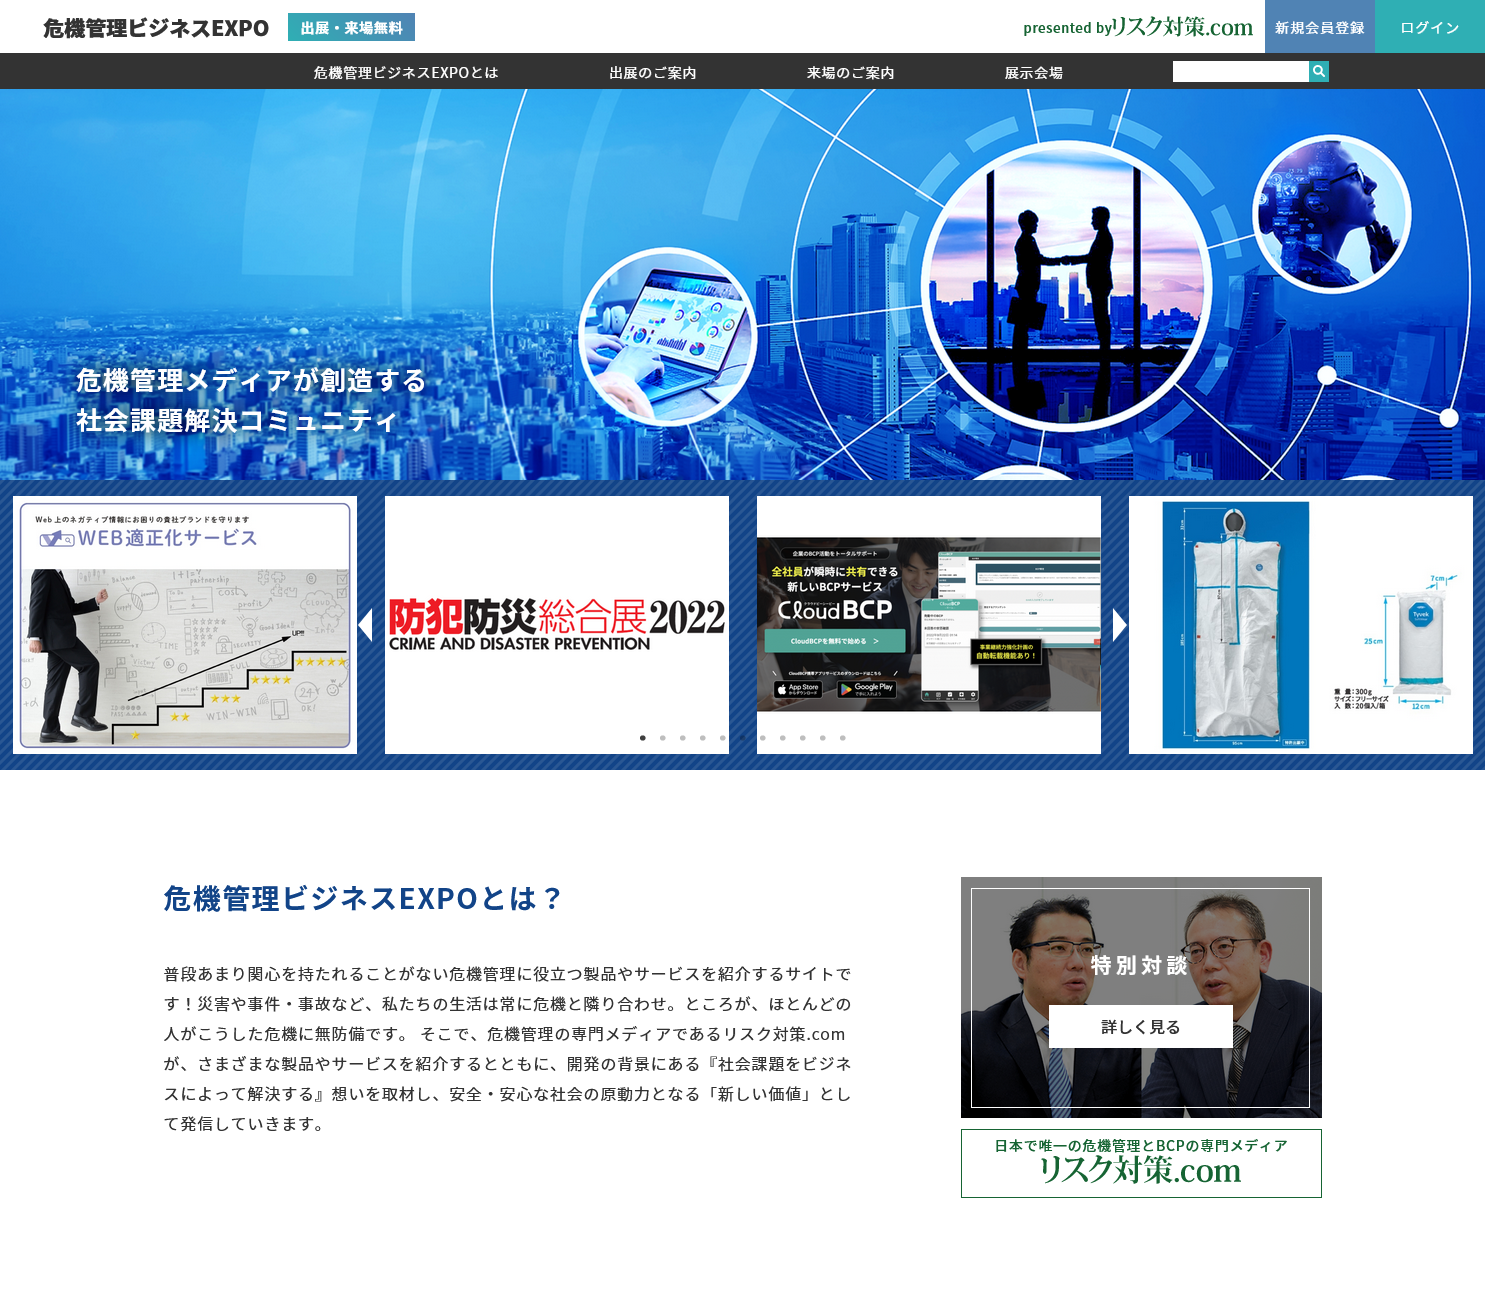Click the 詳しく見る button
Image resolution: width=1485 pixels, height=1289 pixels.
(x=1141, y=1027)
